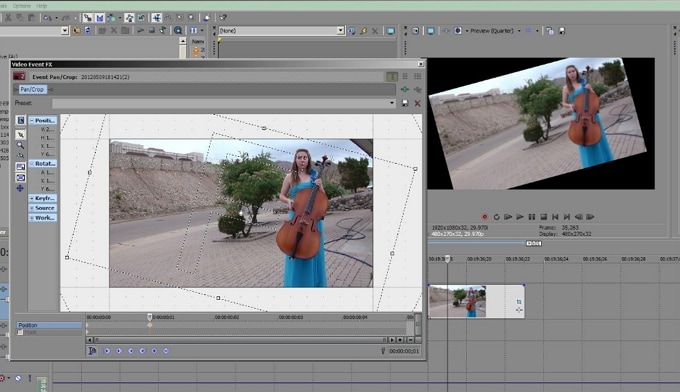
Task: Click the Cut scissors icon in main toolbar
Action: pos(8,18)
